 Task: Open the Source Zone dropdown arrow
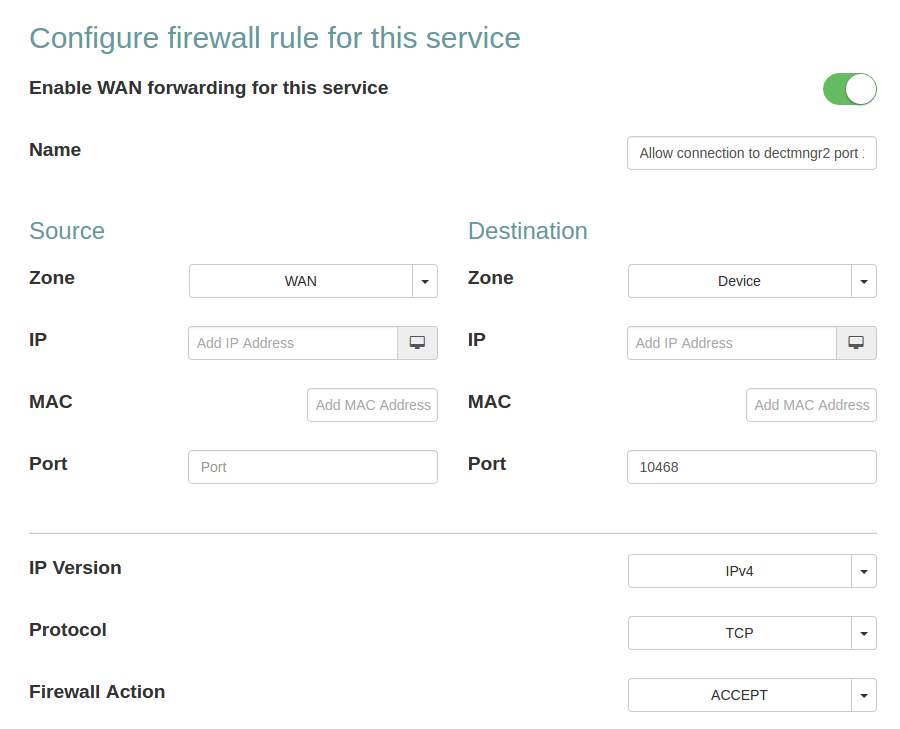pyautogui.click(x=425, y=282)
